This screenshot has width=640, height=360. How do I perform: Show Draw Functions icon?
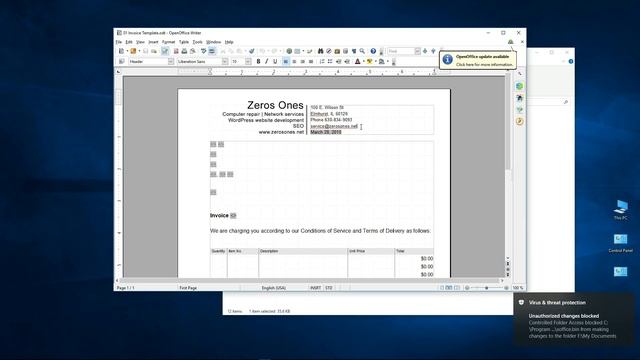[x=309, y=51]
